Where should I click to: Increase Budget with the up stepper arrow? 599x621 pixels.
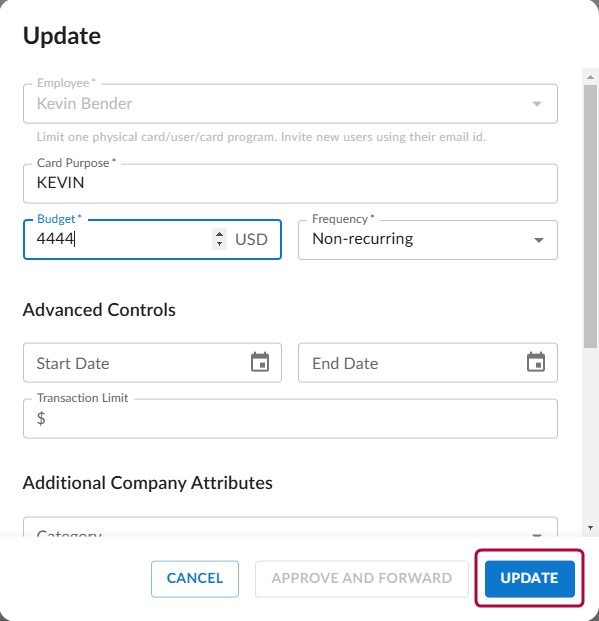(219, 234)
